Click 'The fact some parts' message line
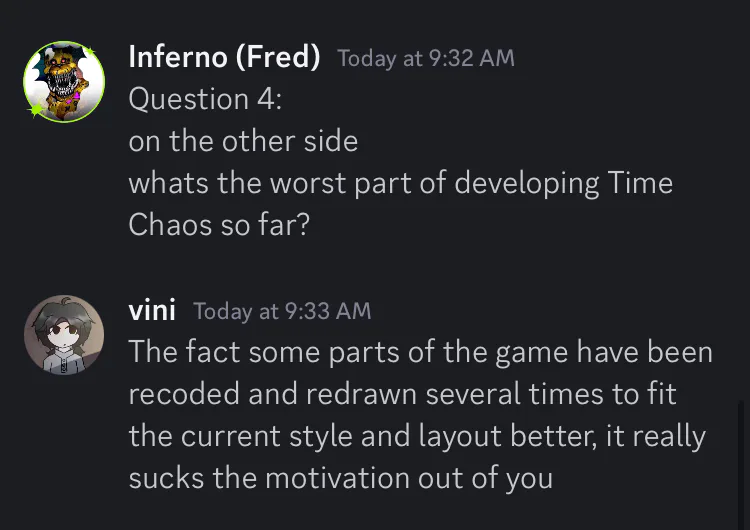The height and width of the screenshot is (530, 750). pos(420,353)
